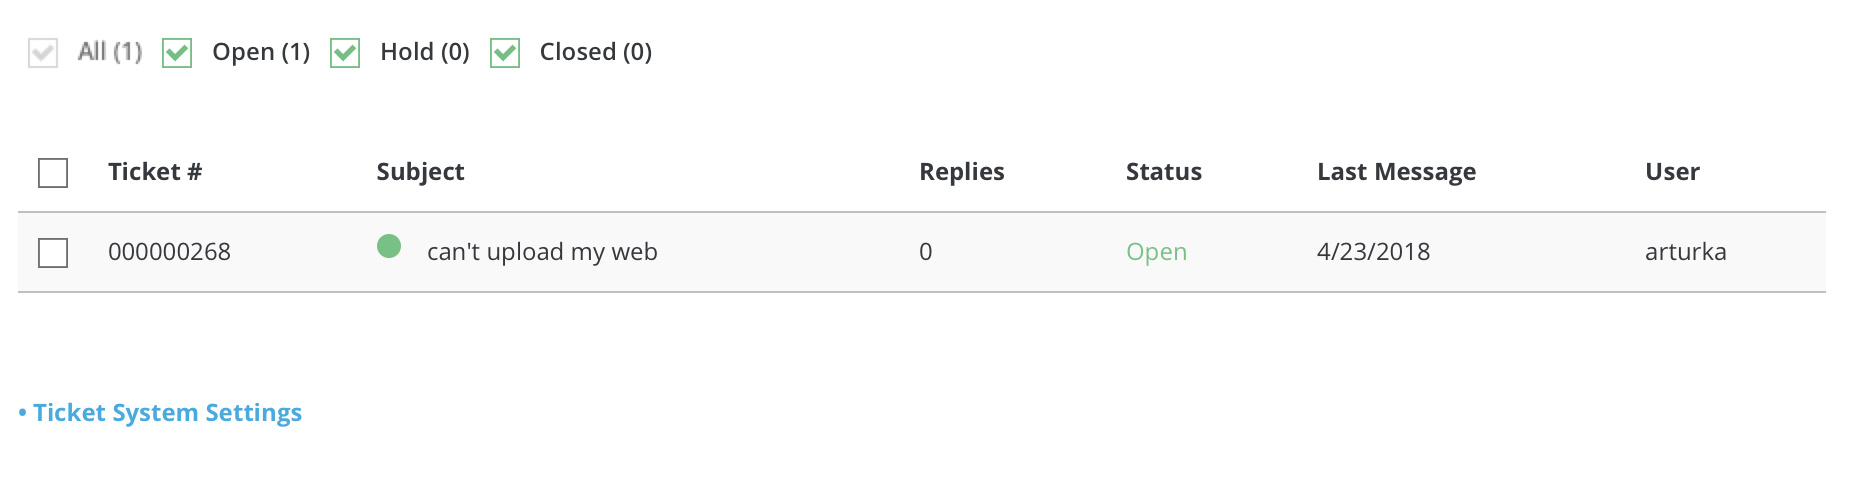Sort by the Subject column header

coord(420,172)
